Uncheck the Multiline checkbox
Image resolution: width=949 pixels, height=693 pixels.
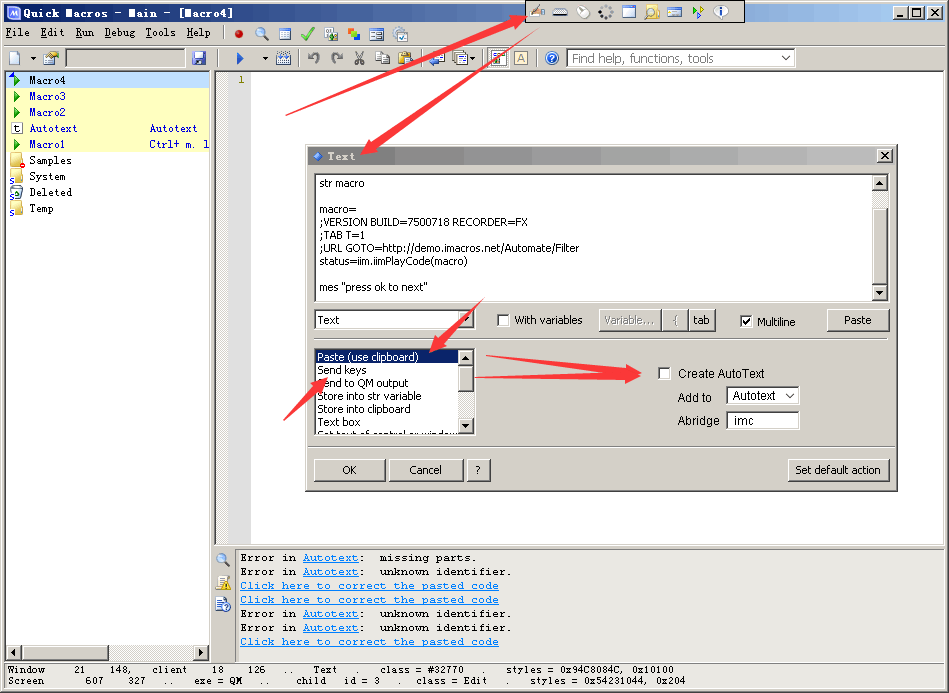[746, 321]
